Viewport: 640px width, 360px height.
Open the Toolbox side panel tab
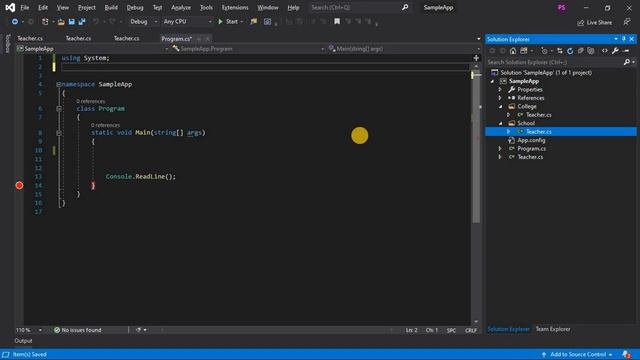coord(7,43)
